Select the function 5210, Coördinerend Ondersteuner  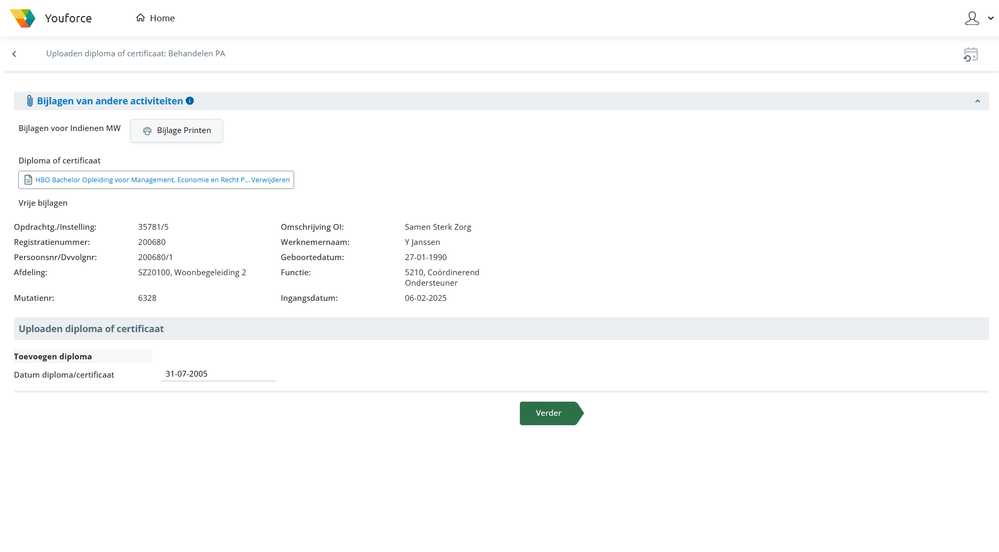click(442, 277)
